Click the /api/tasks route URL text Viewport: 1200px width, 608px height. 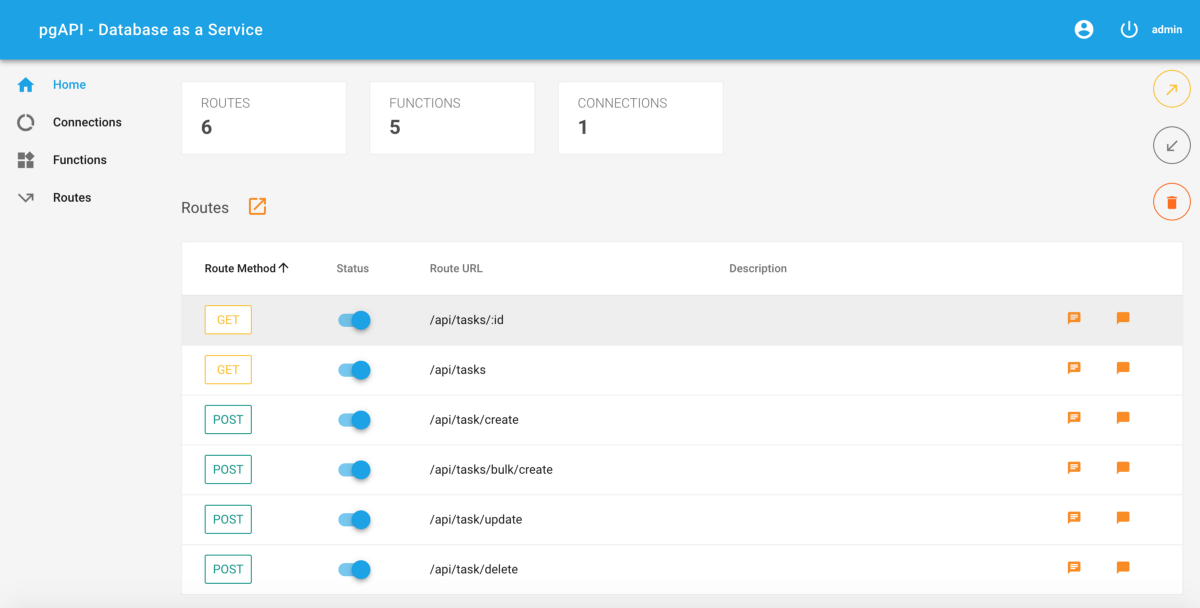[457, 370]
